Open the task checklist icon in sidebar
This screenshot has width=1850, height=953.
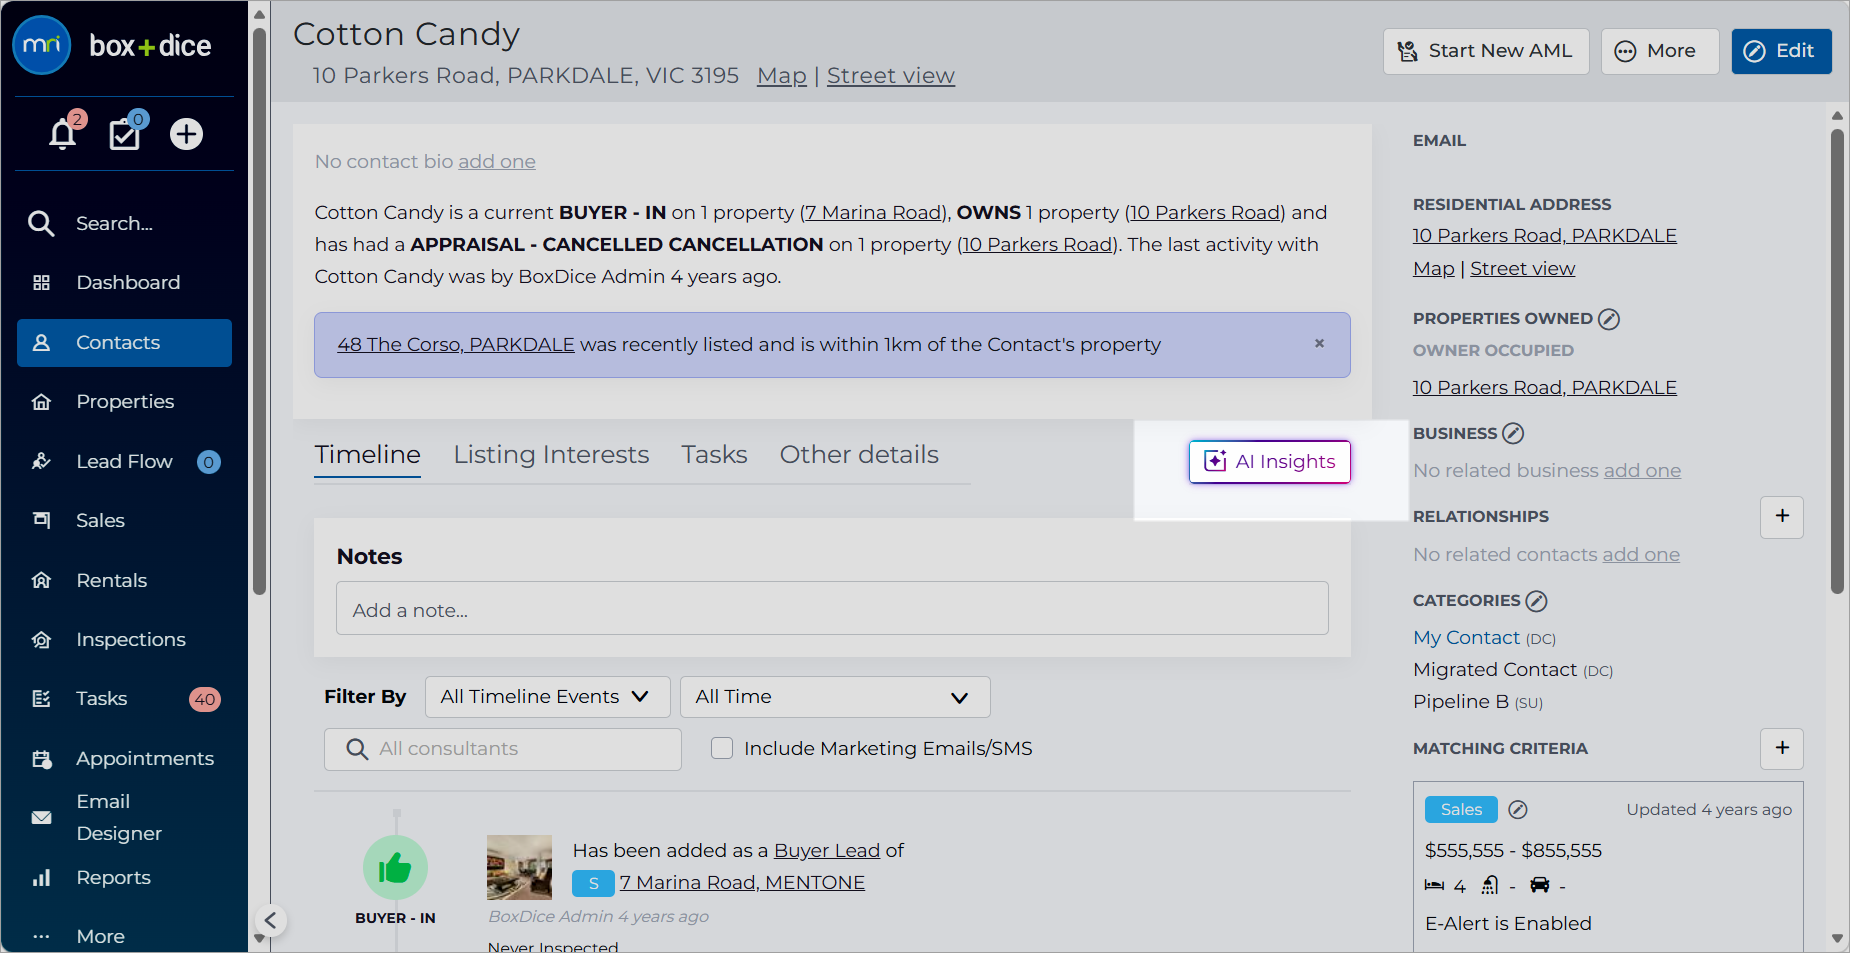(x=125, y=133)
